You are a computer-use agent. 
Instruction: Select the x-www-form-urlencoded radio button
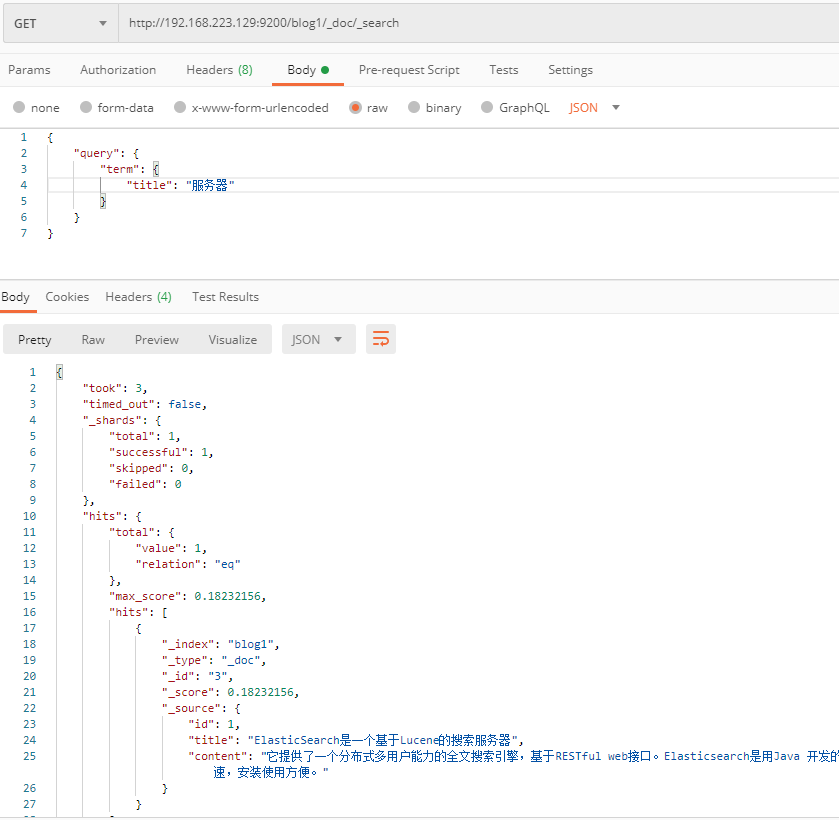pos(180,108)
